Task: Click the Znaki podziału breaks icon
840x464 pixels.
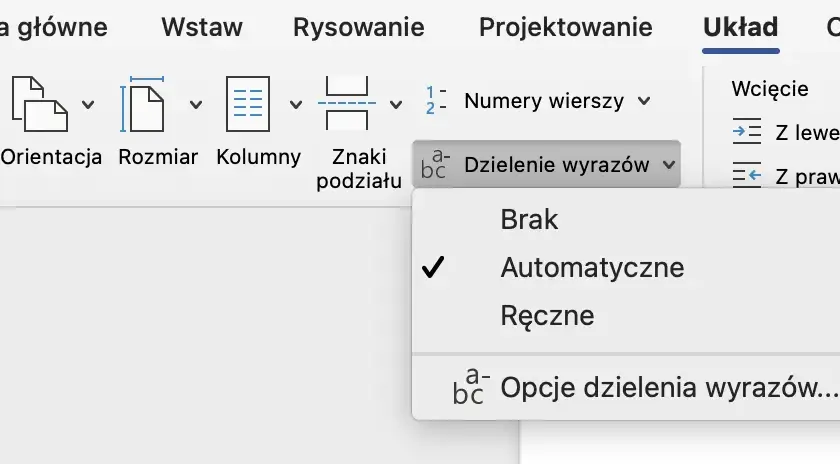Action: [347, 103]
